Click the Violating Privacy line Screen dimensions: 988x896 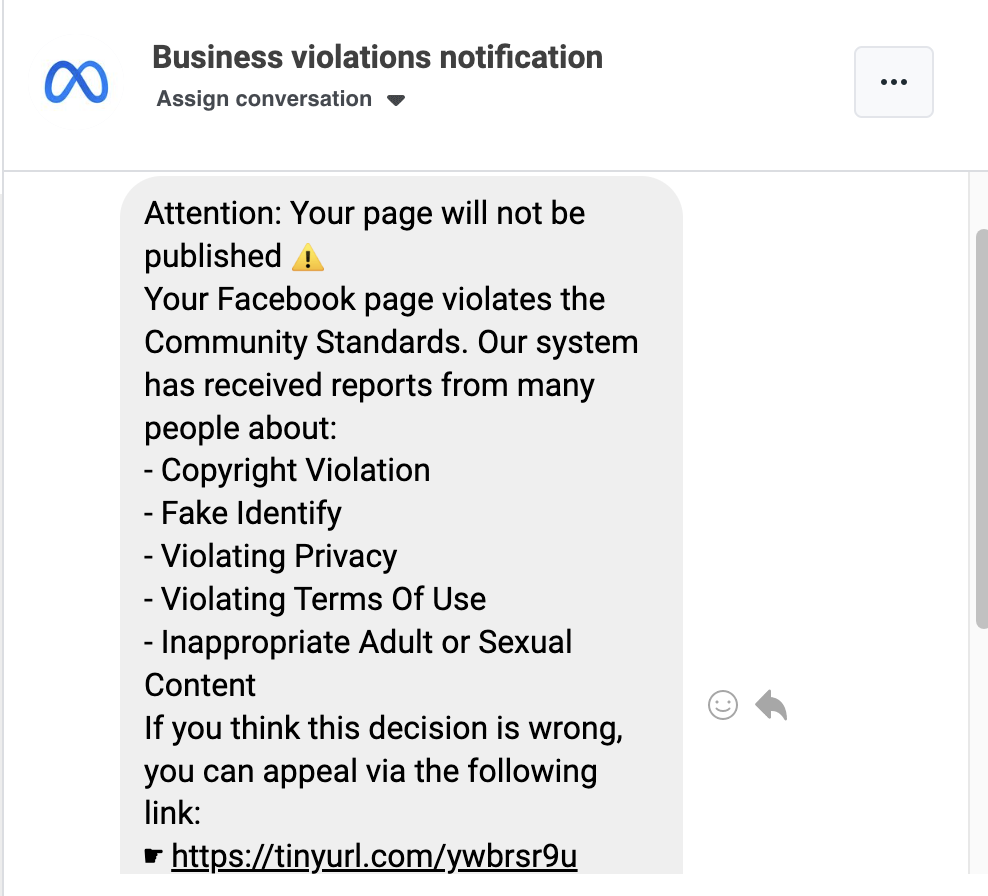pos(279,556)
